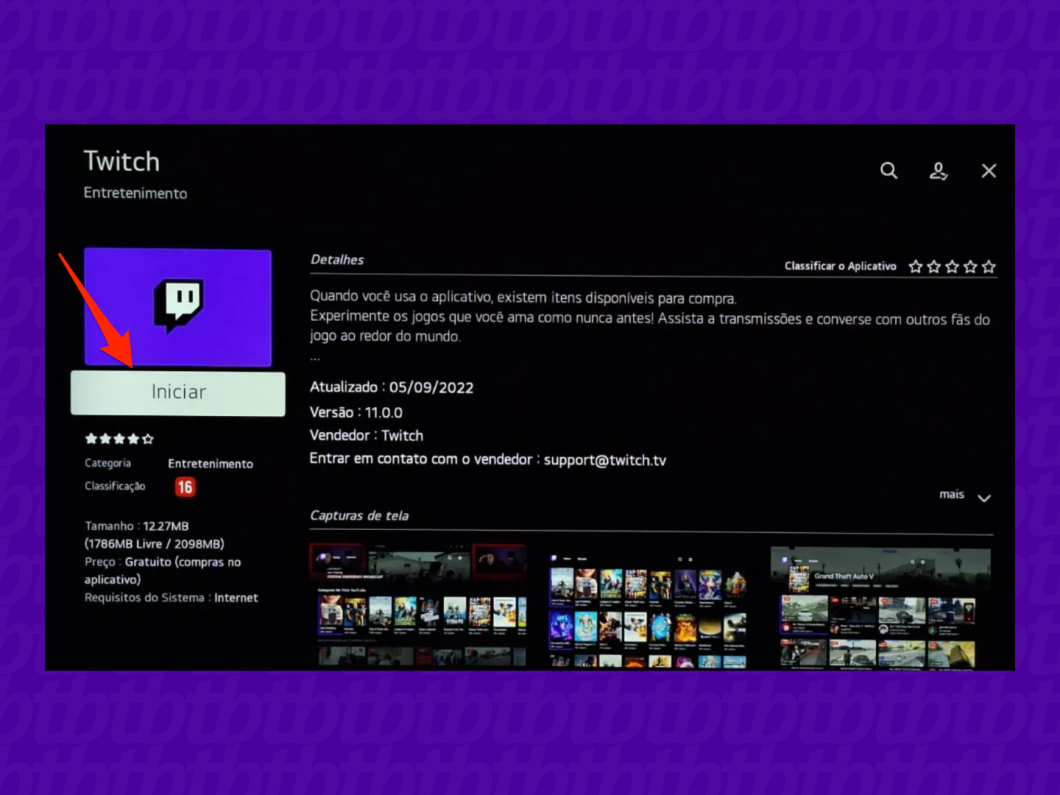Click the Classificar o Aplicativo label
Screen dimensions: 1060x795
pyautogui.click(x=840, y=266)
